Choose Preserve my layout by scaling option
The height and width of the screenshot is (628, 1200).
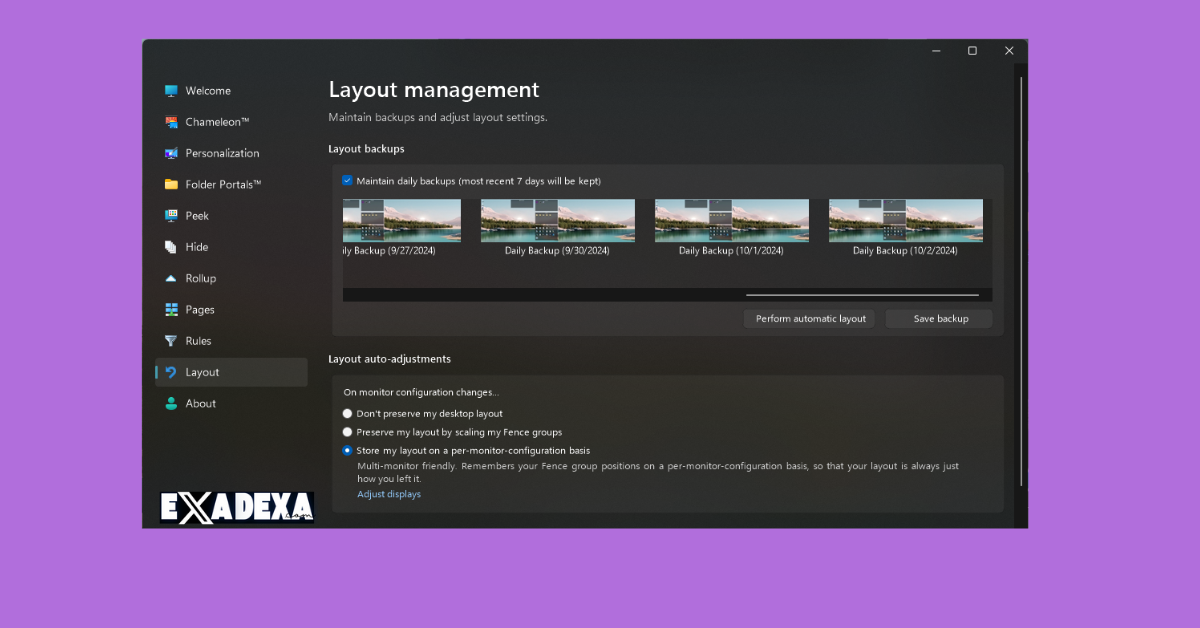tap(348, 432)
